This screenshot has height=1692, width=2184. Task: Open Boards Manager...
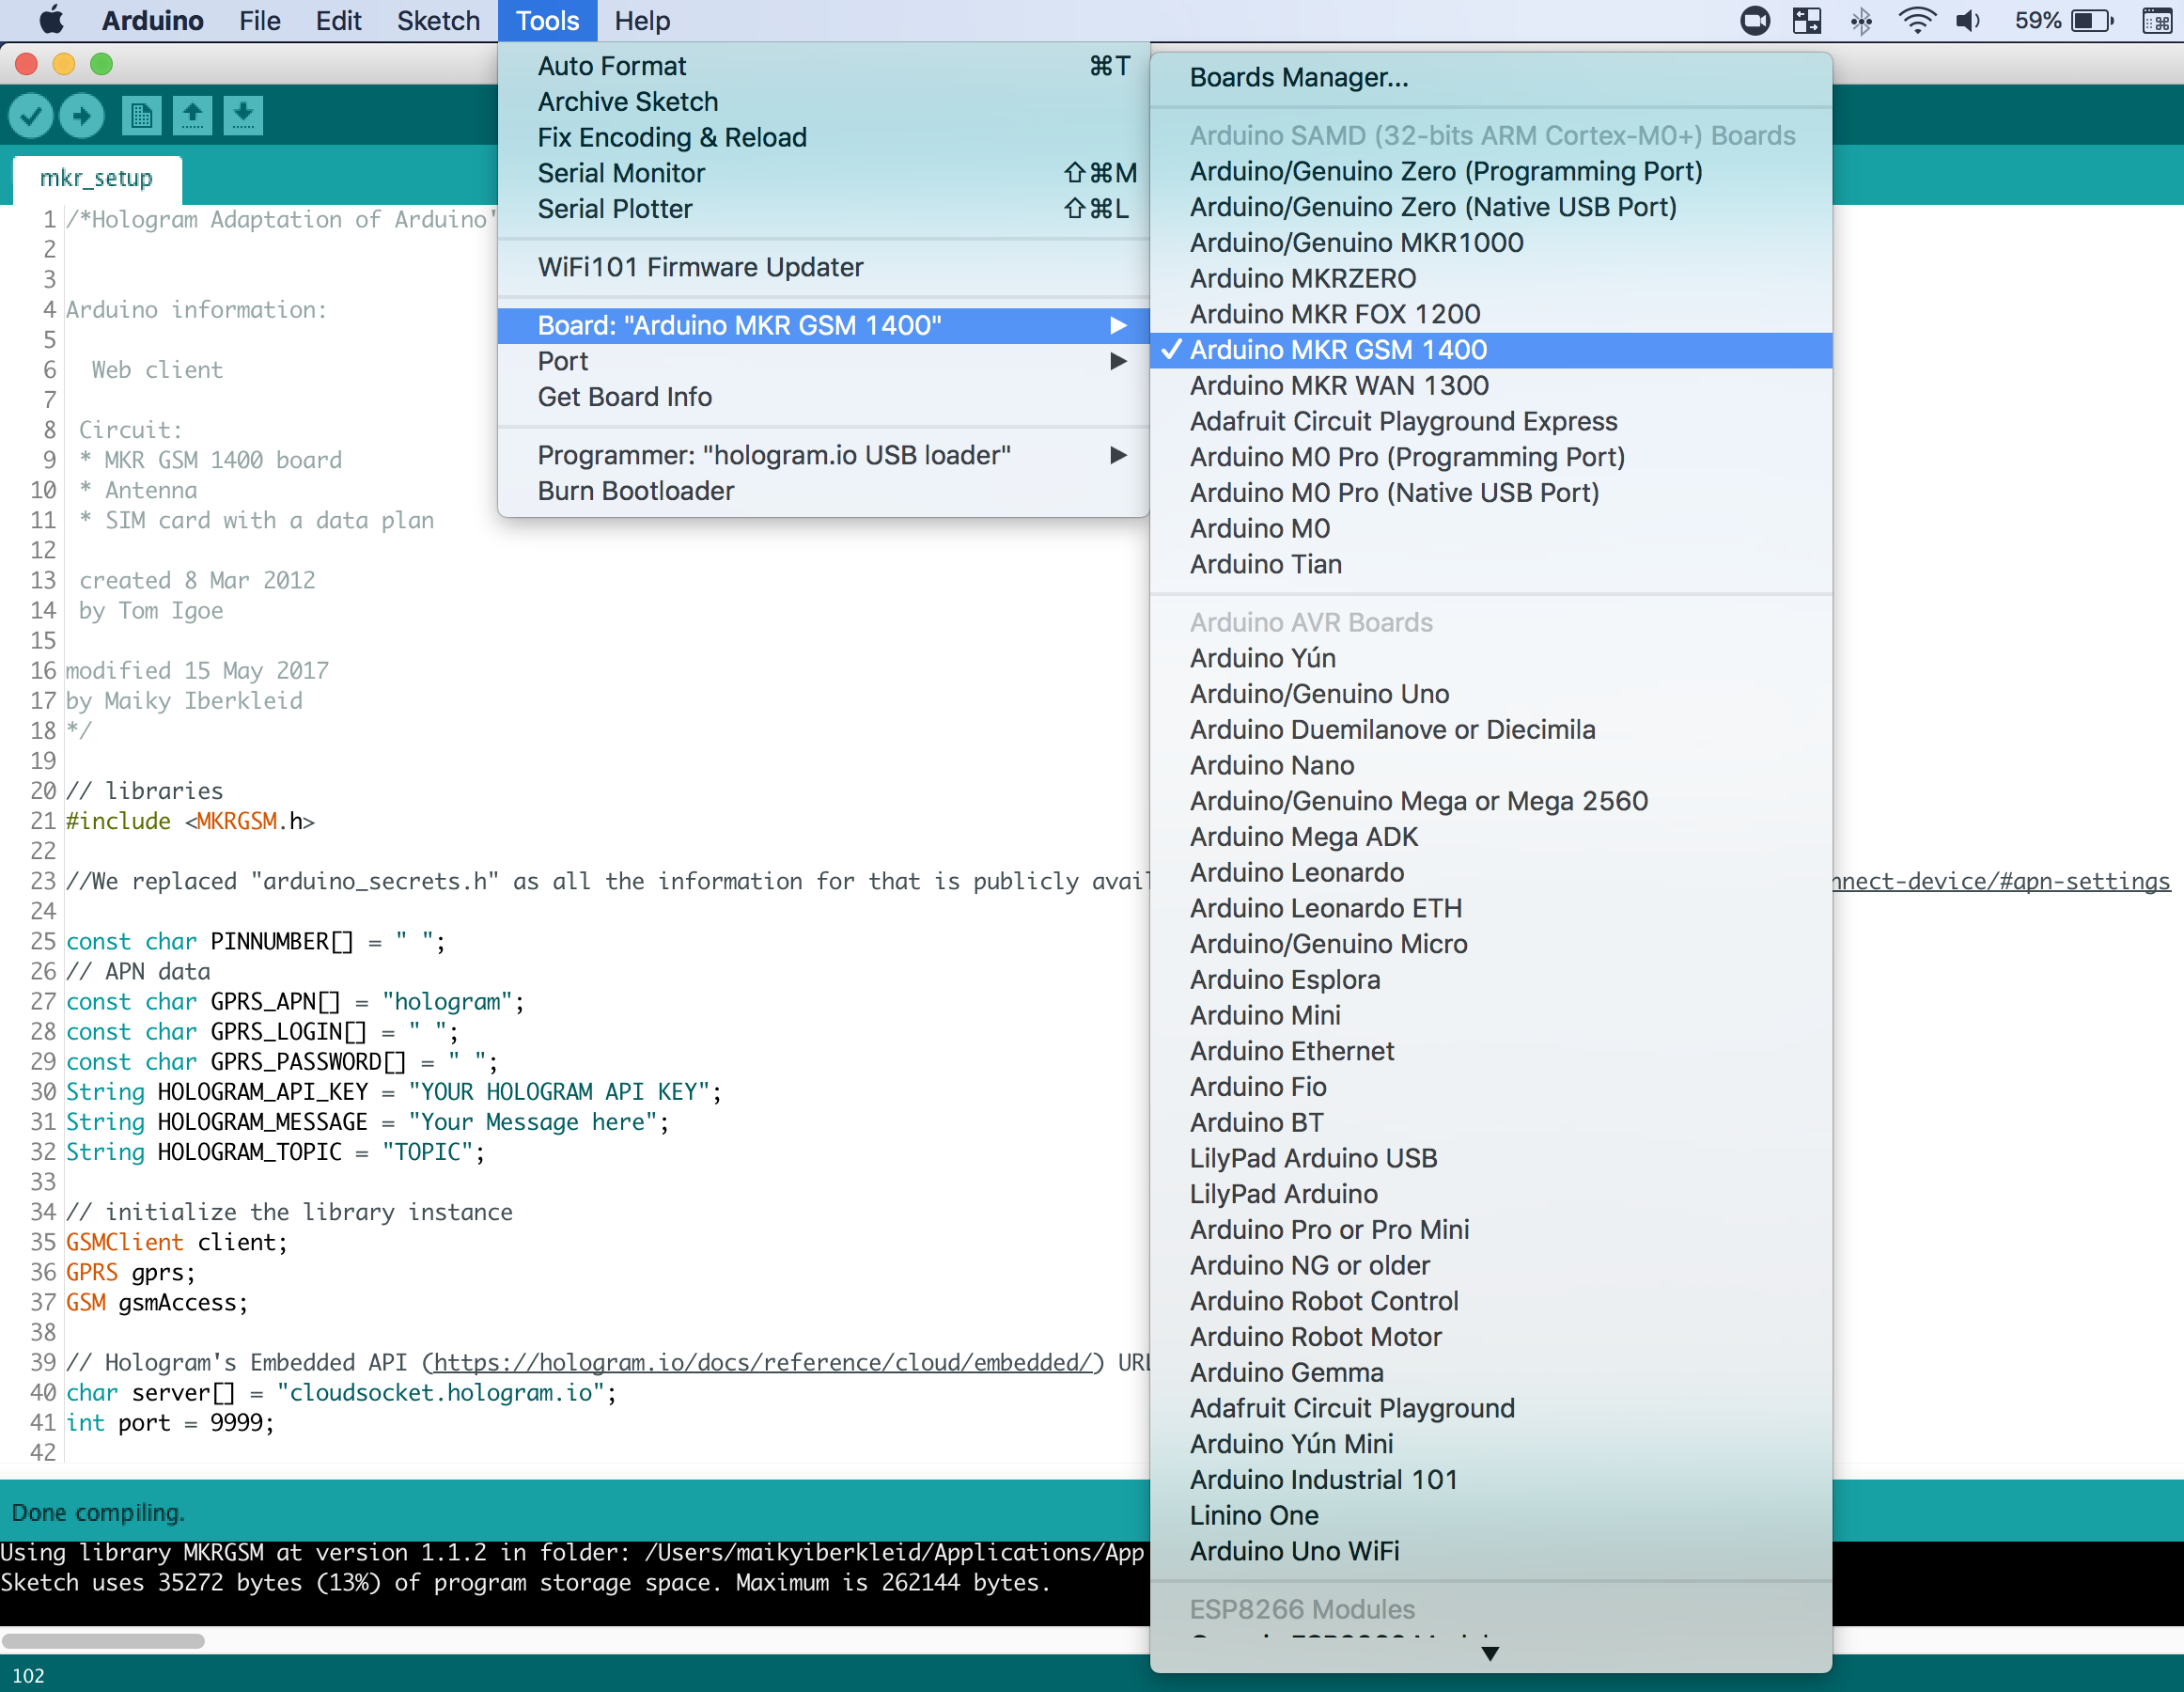1490,78
